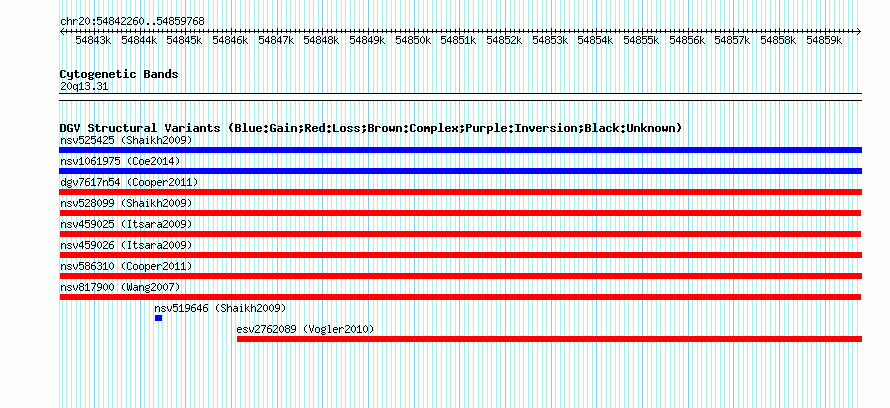Image resolution: width=890 pixels, height=408 pixels.
Task: Click the 54851k ruler tick label
Action: (459, 40)
